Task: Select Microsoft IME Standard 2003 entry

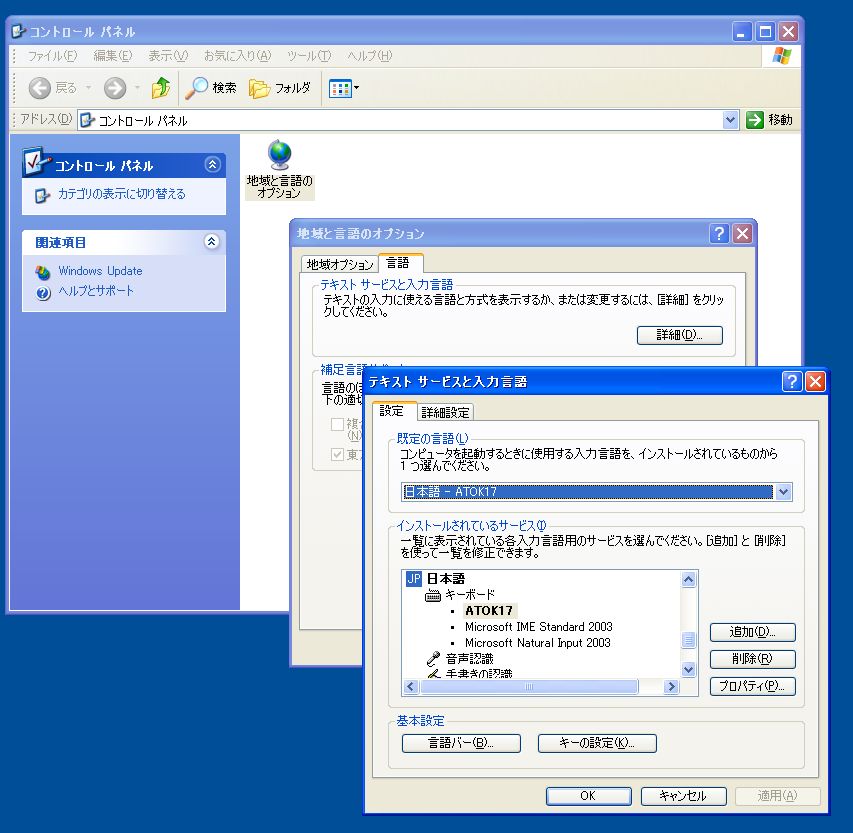Action: point(539,627)
